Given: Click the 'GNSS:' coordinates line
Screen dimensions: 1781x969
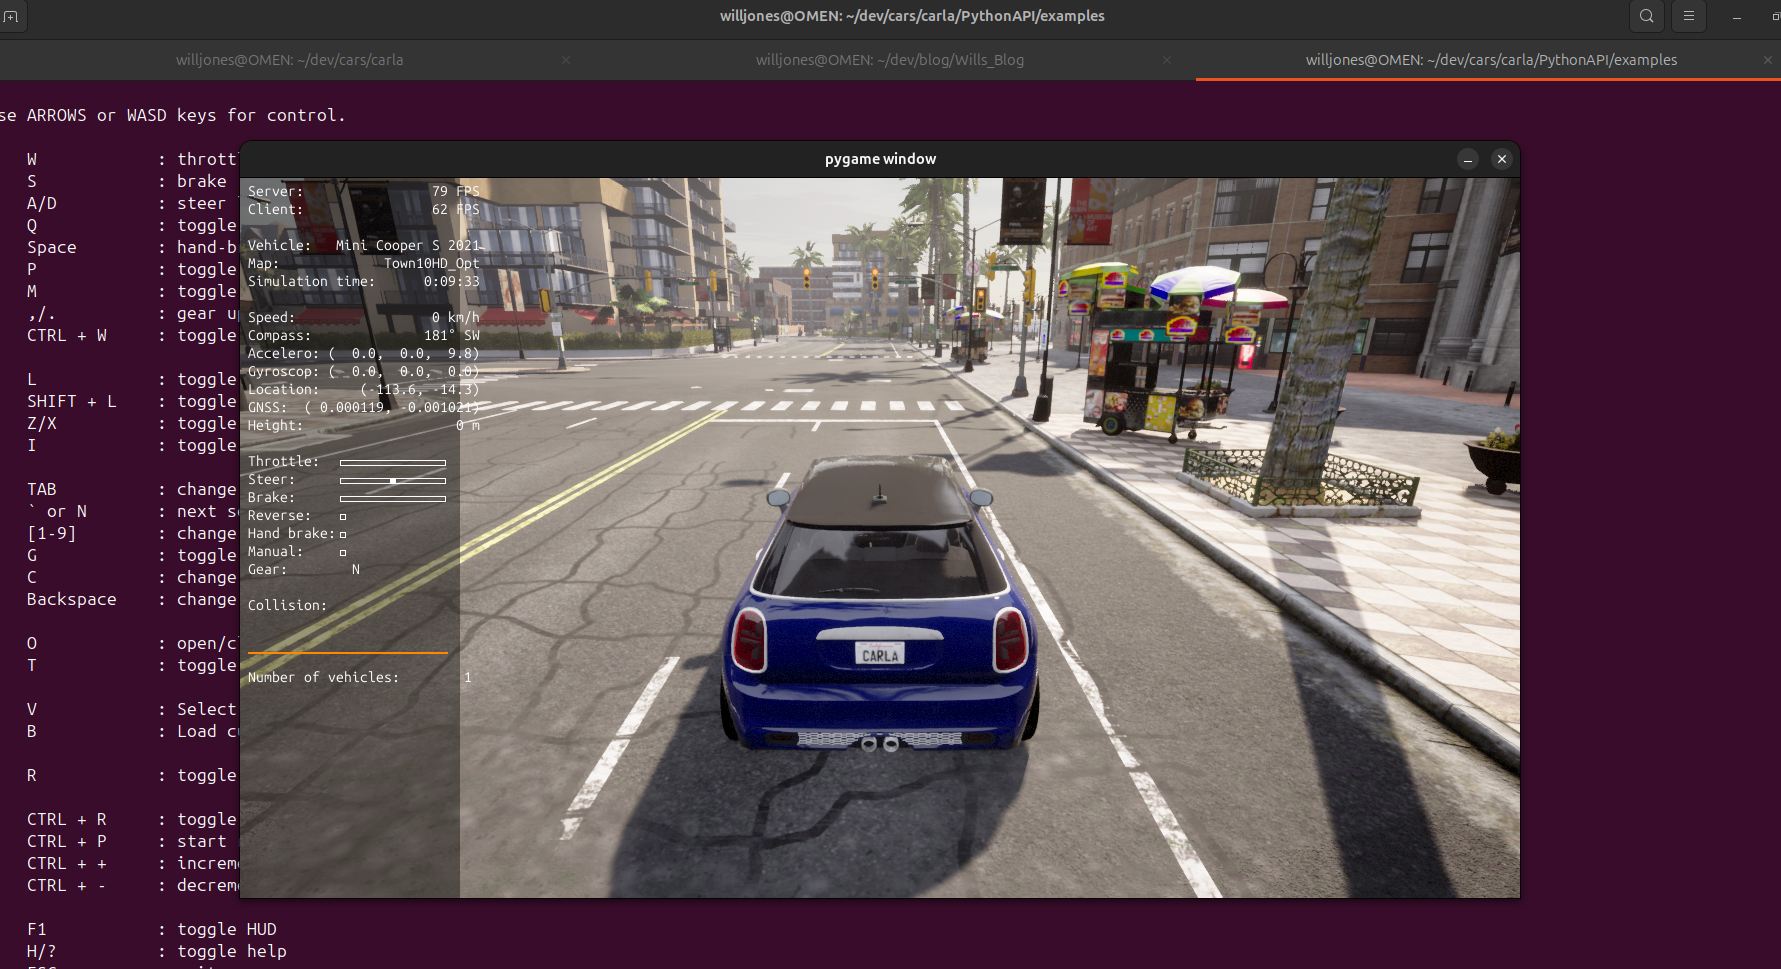Looking at the screenshot, I should 364,407.
